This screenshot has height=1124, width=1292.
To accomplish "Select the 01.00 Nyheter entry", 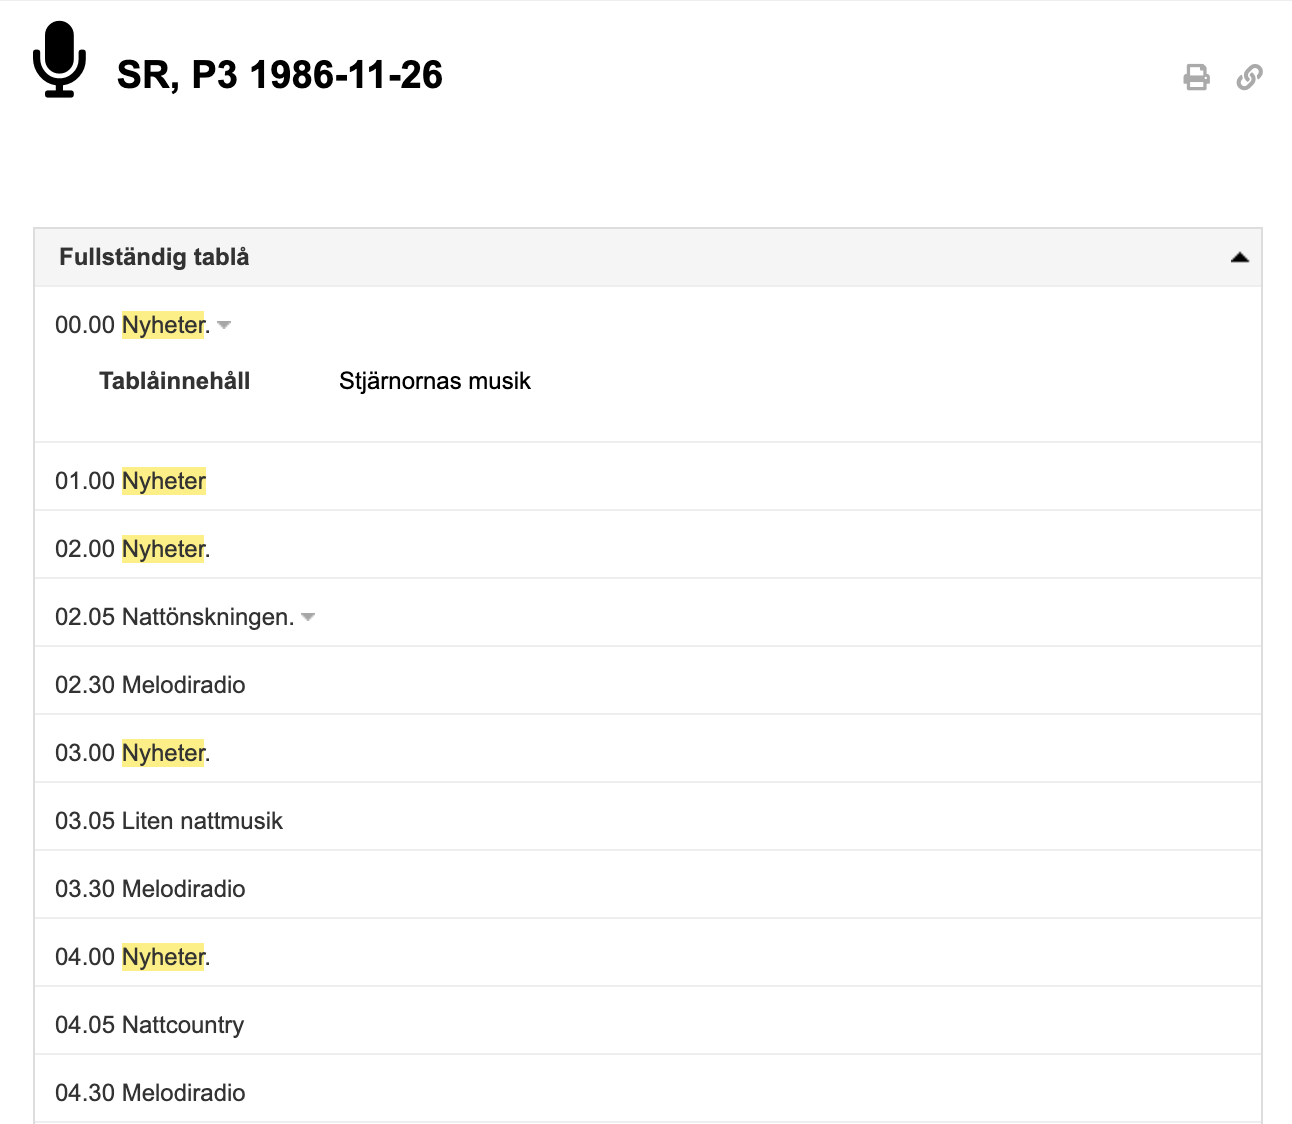I will click(131, 481).
